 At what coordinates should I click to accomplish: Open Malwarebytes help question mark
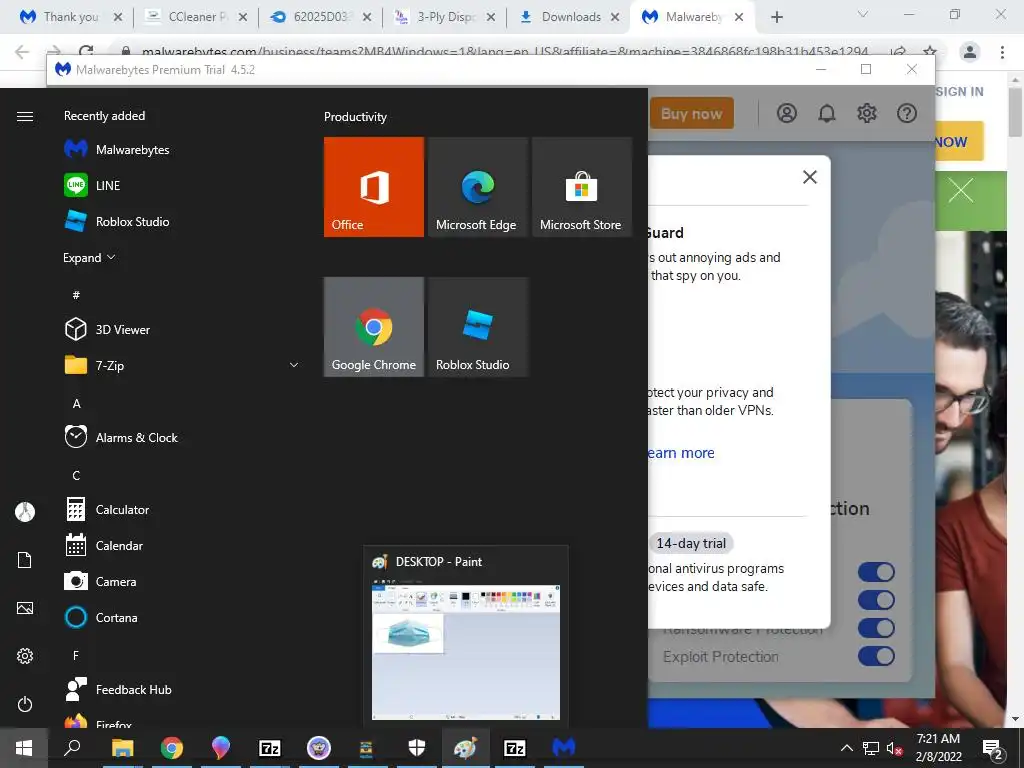[906, 114]
